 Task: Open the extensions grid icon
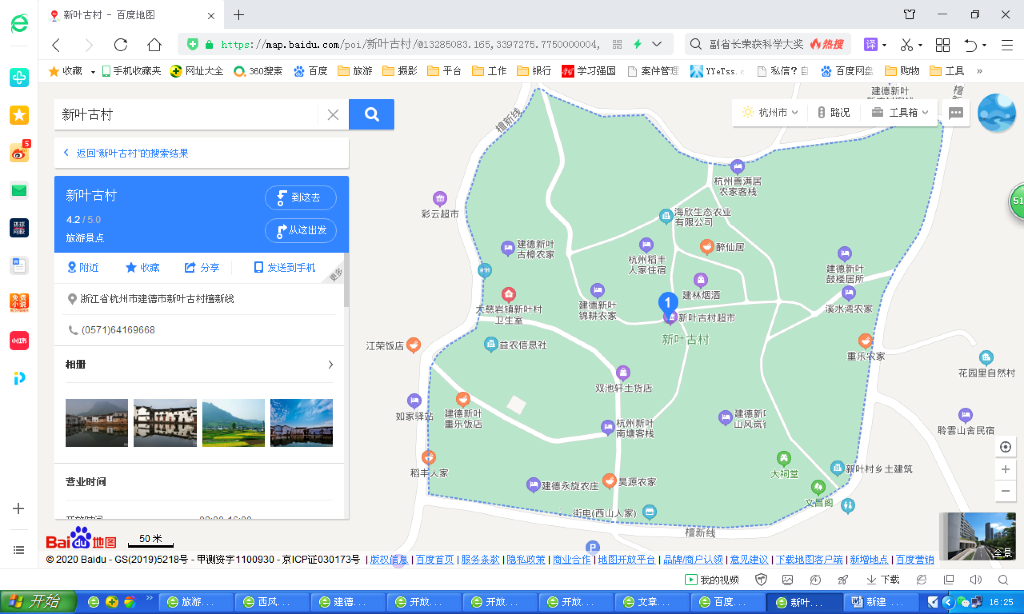[x=942, y=44]
